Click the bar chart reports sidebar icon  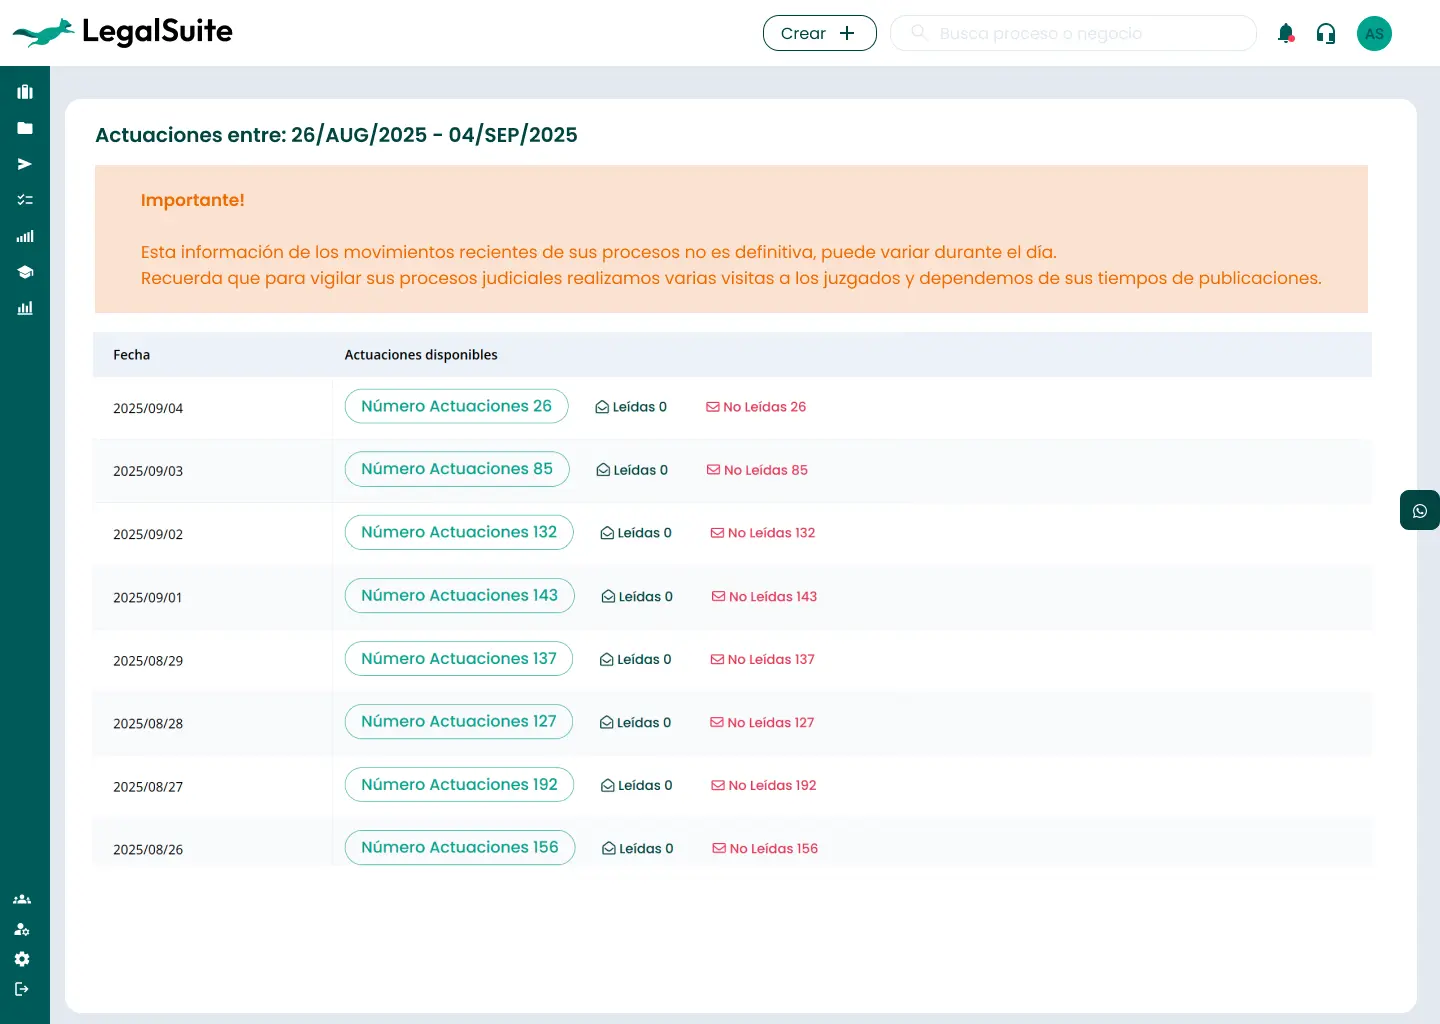25,308
